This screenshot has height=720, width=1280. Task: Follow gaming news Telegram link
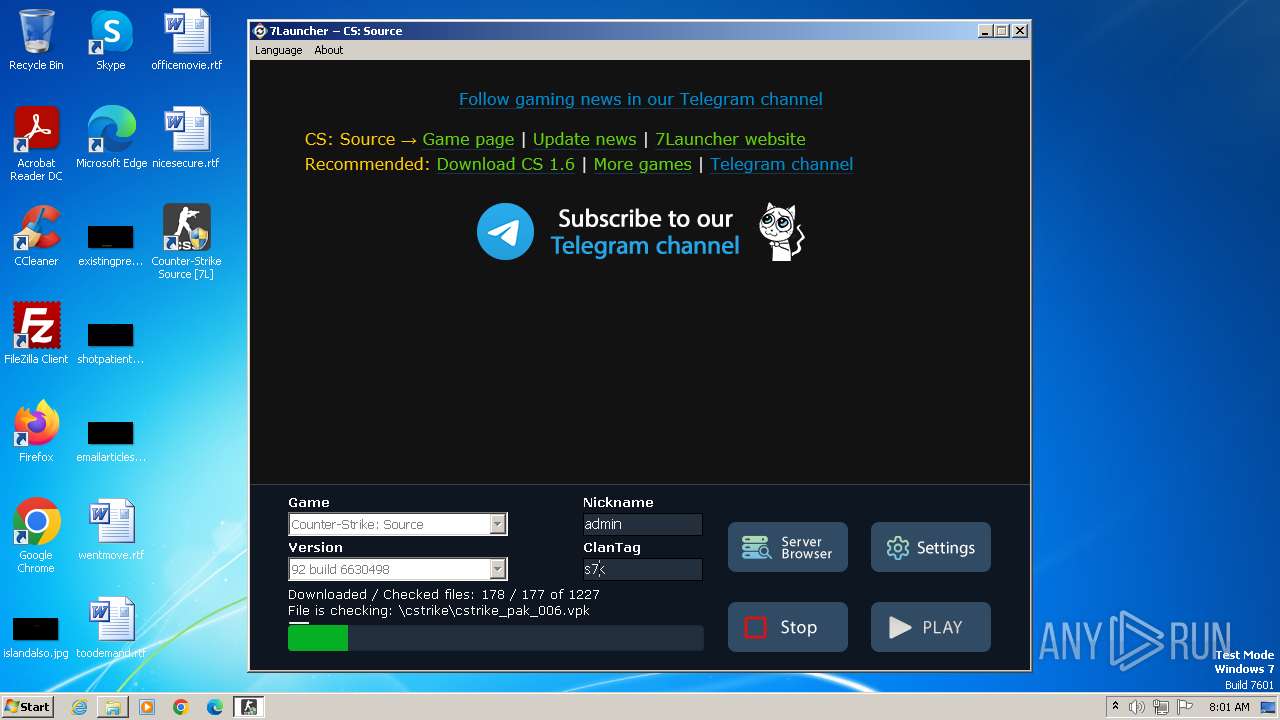click(640, 99)
